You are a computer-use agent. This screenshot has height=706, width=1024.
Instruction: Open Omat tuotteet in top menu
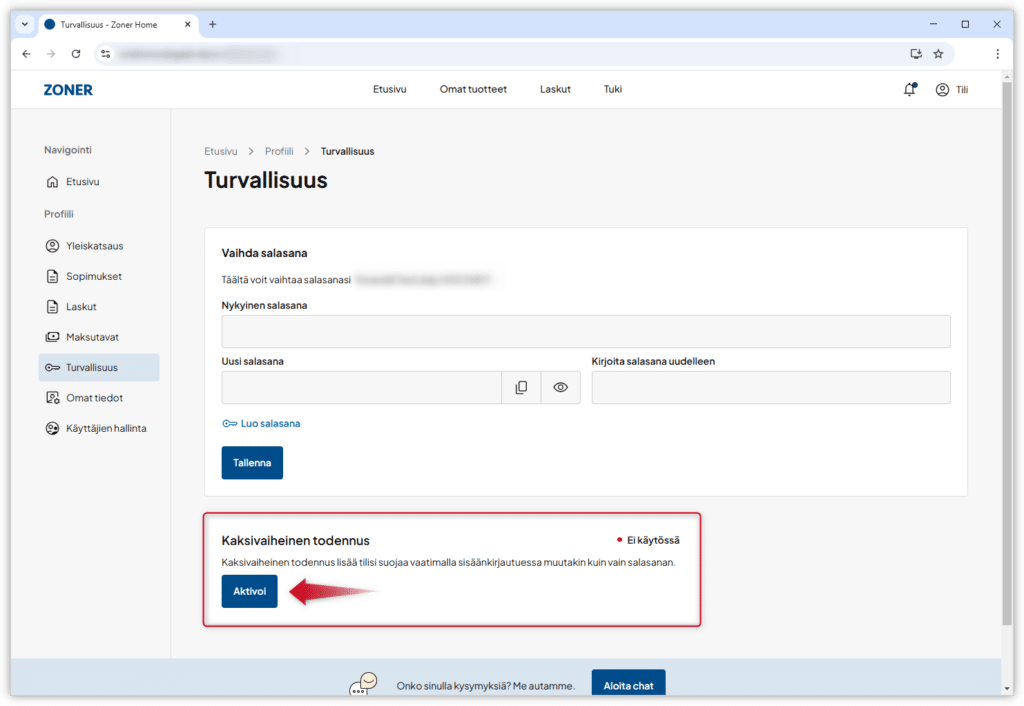click(x=473, y=89)
